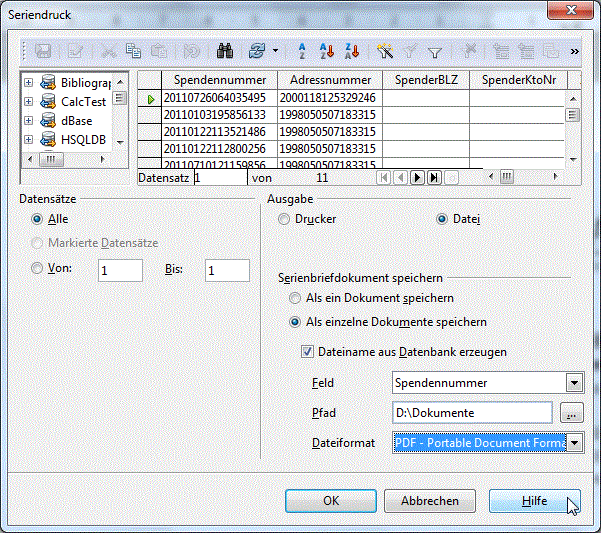601x533 pixels.
Task: Expand the dBase database tree node
Action: click(x=28, y=121)
